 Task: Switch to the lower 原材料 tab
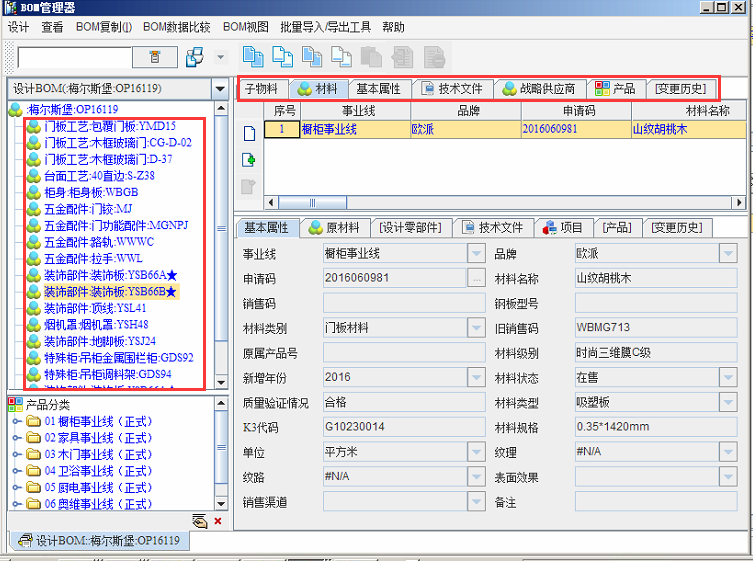click(334, 227)
